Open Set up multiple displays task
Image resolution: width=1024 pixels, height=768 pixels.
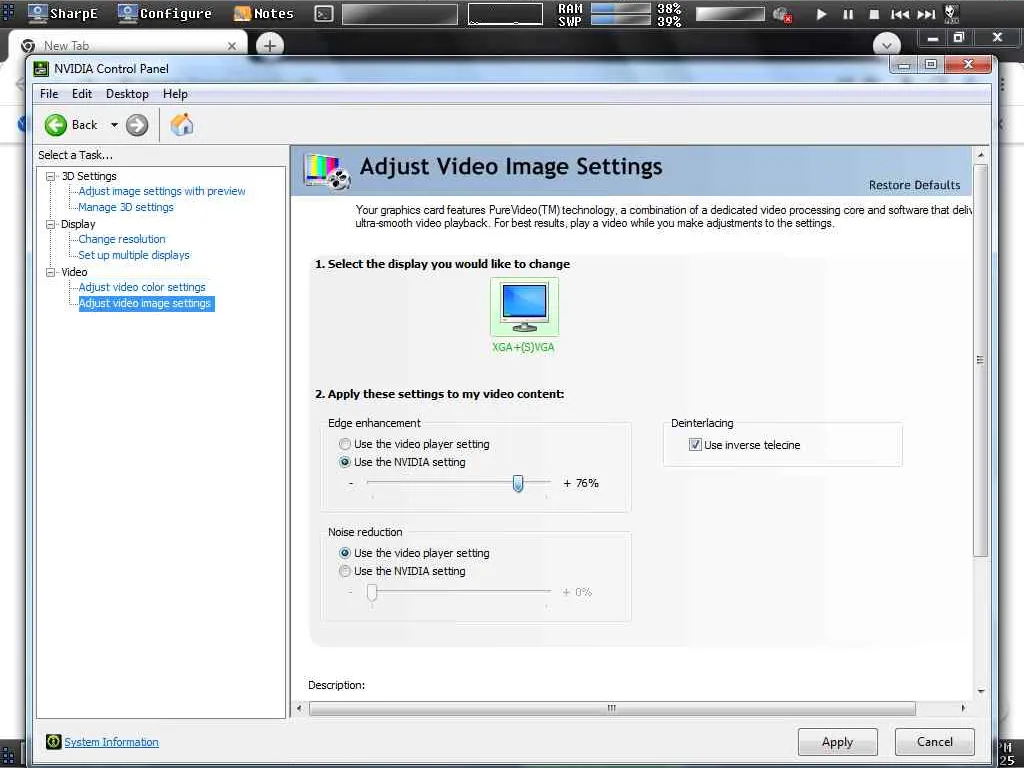[x=134, y=255]
